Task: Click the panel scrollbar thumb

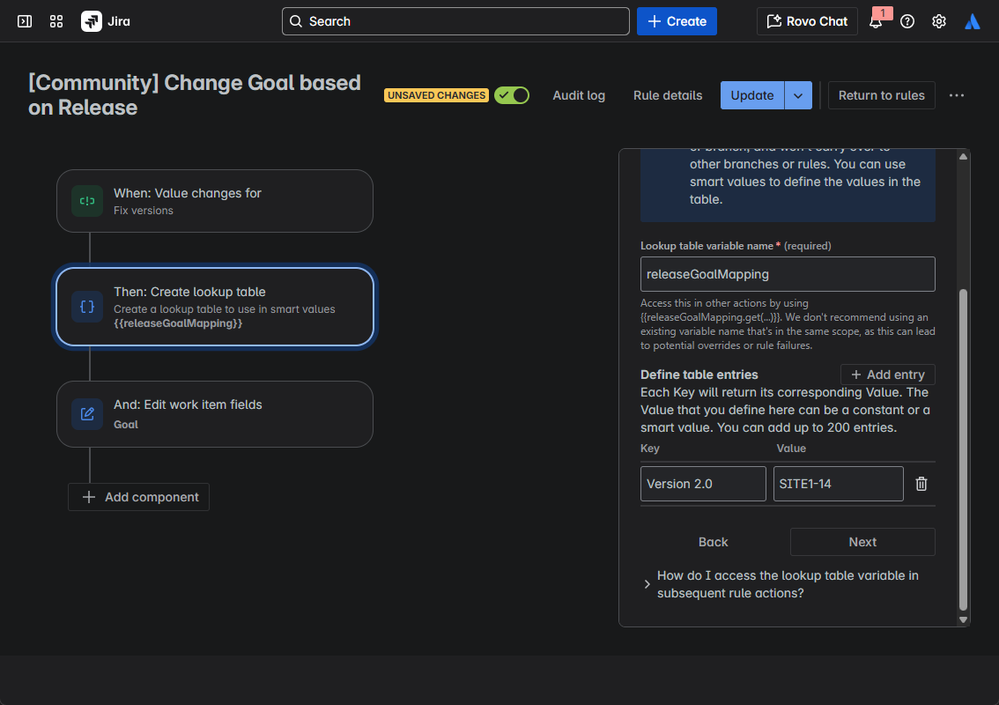Action: click(x=963, y=449)
